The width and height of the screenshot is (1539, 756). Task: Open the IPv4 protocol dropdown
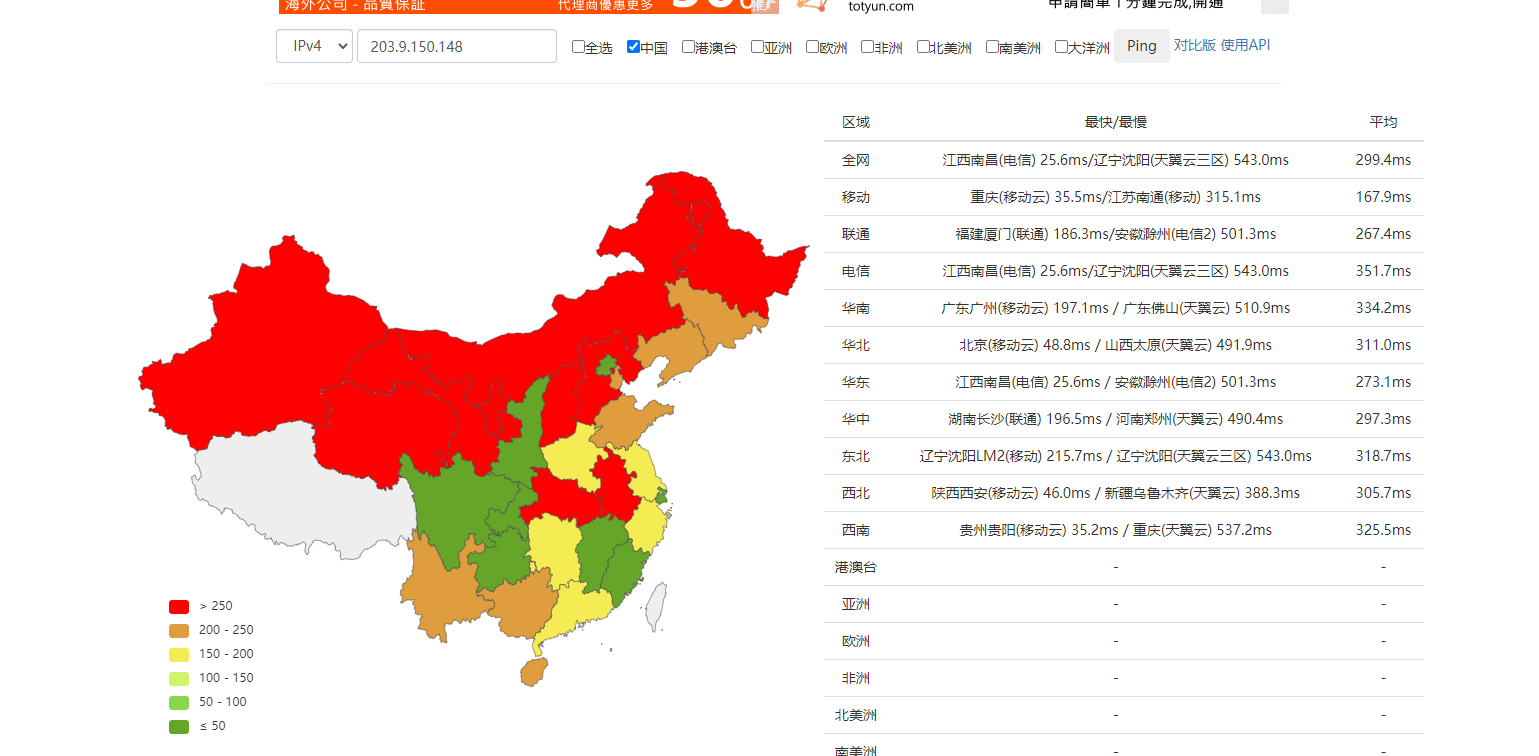[314, 46]
